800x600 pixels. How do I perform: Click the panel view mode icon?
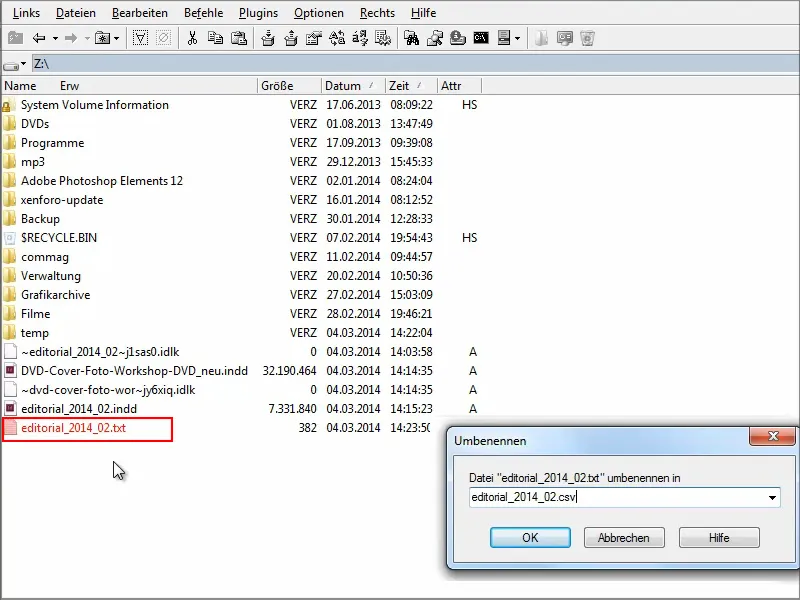click(x=504, y=38)
